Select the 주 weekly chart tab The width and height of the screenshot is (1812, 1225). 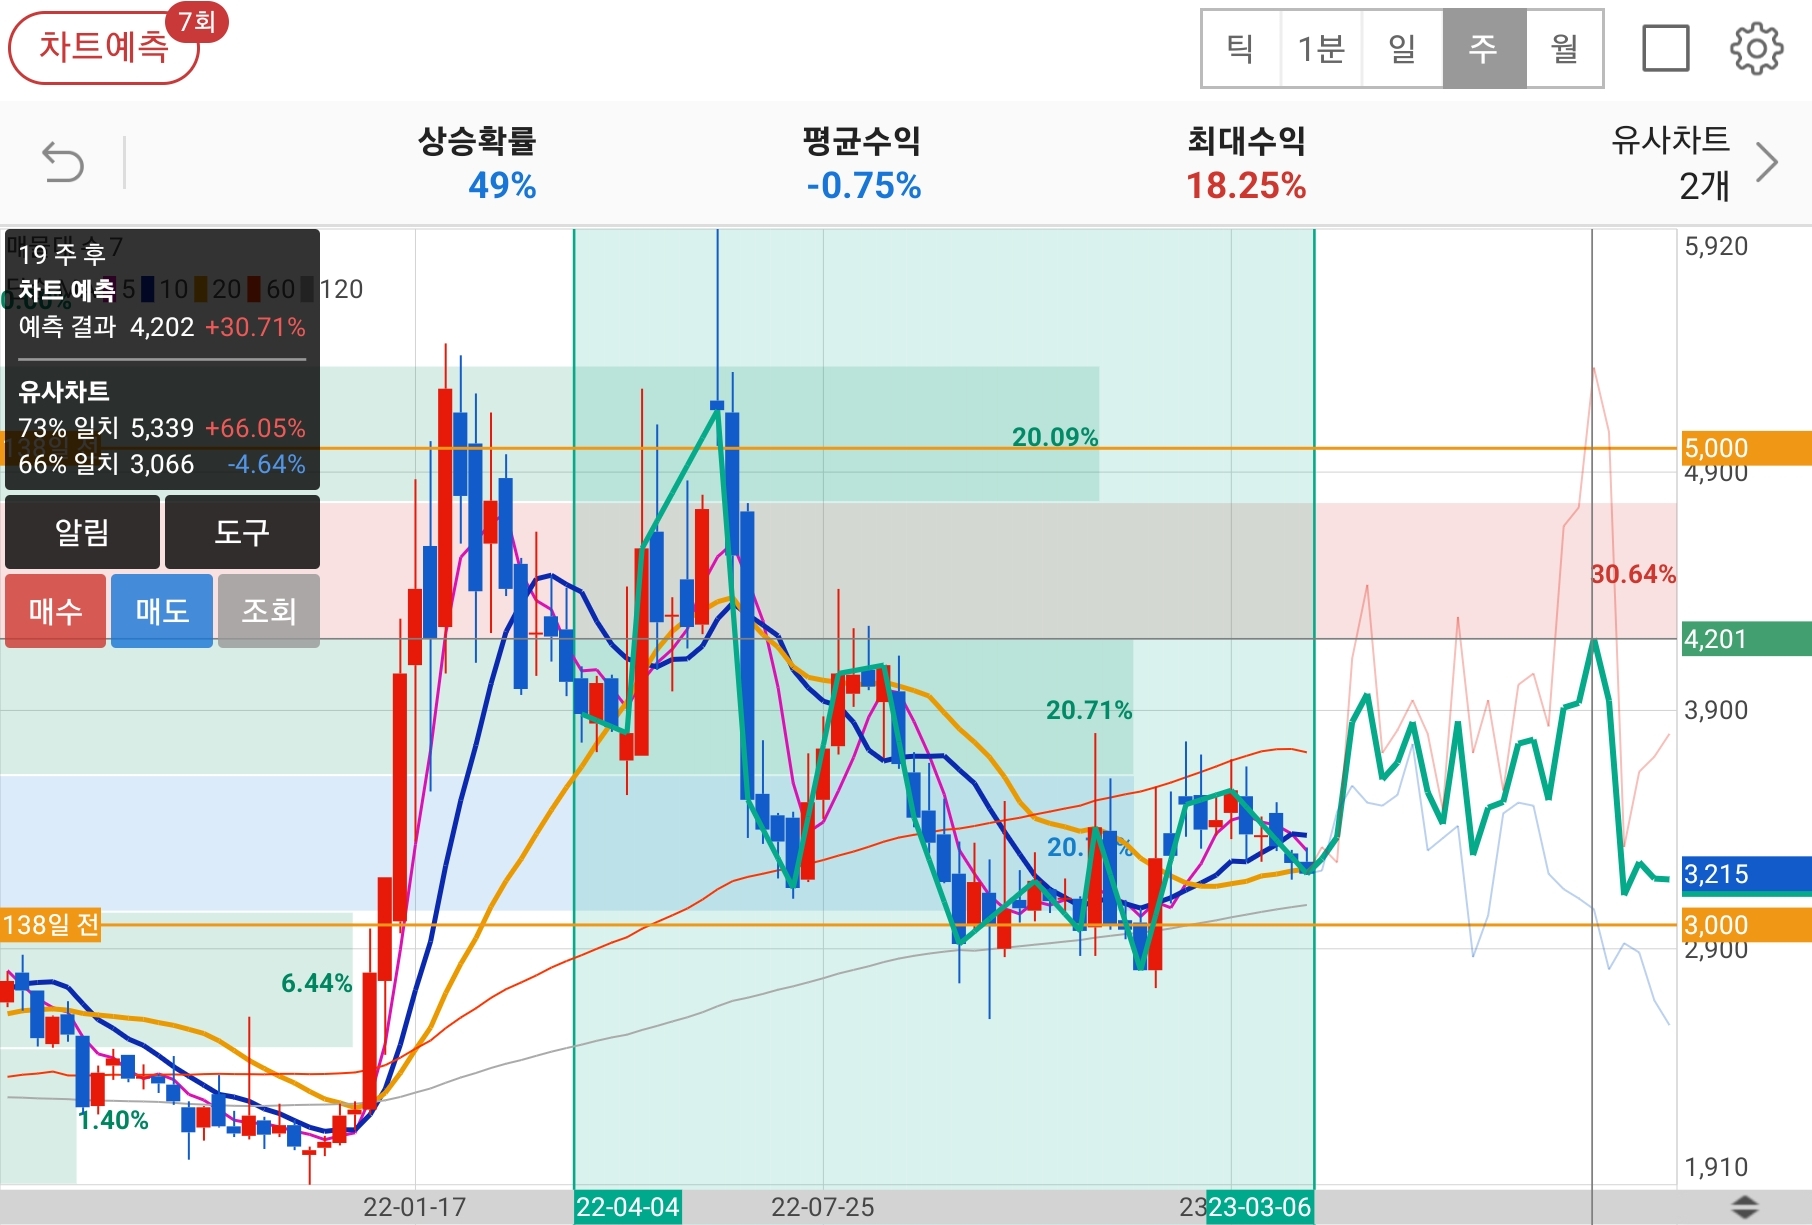(1484, 48)
